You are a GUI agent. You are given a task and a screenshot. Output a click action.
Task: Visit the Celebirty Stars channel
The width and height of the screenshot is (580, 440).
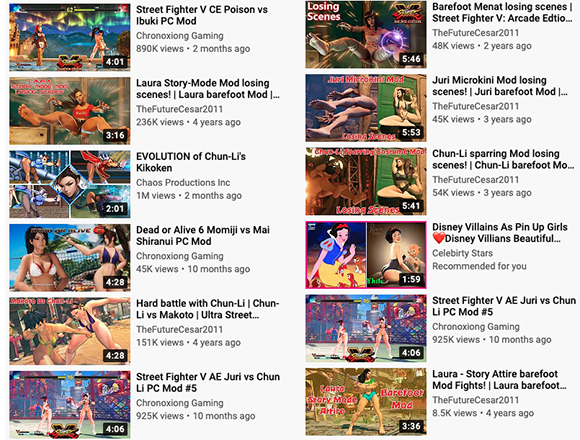[462, 253]
